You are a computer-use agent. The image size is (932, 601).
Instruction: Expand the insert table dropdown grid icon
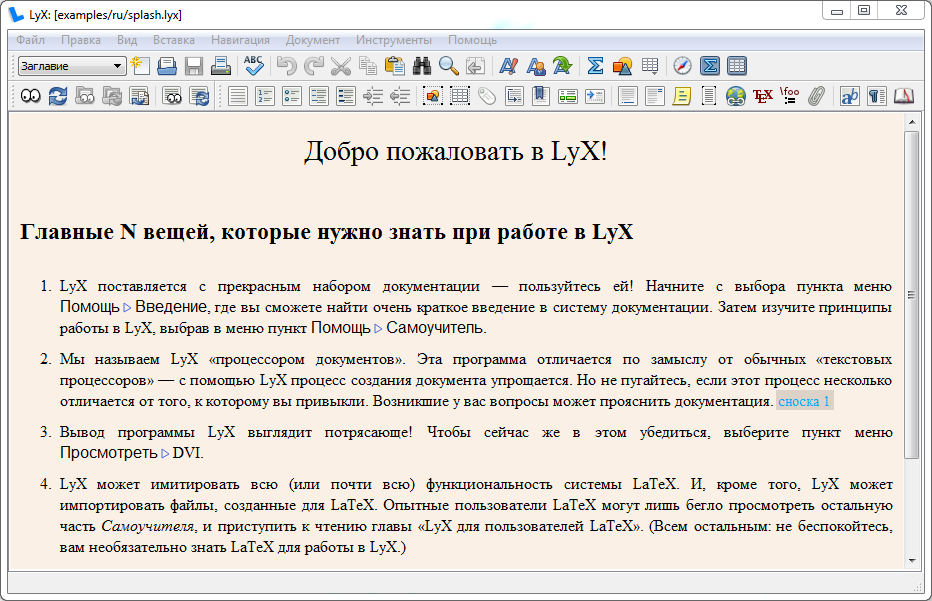650,66
